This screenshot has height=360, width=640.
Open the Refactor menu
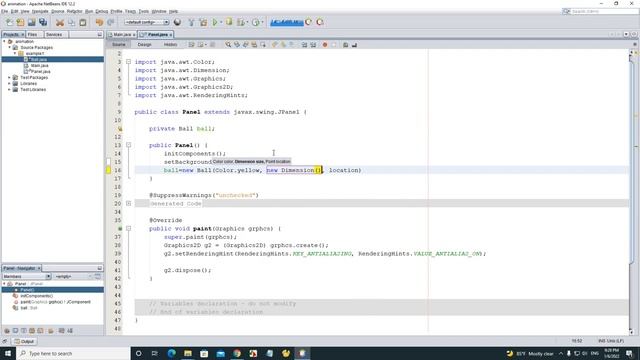point(75,11)
